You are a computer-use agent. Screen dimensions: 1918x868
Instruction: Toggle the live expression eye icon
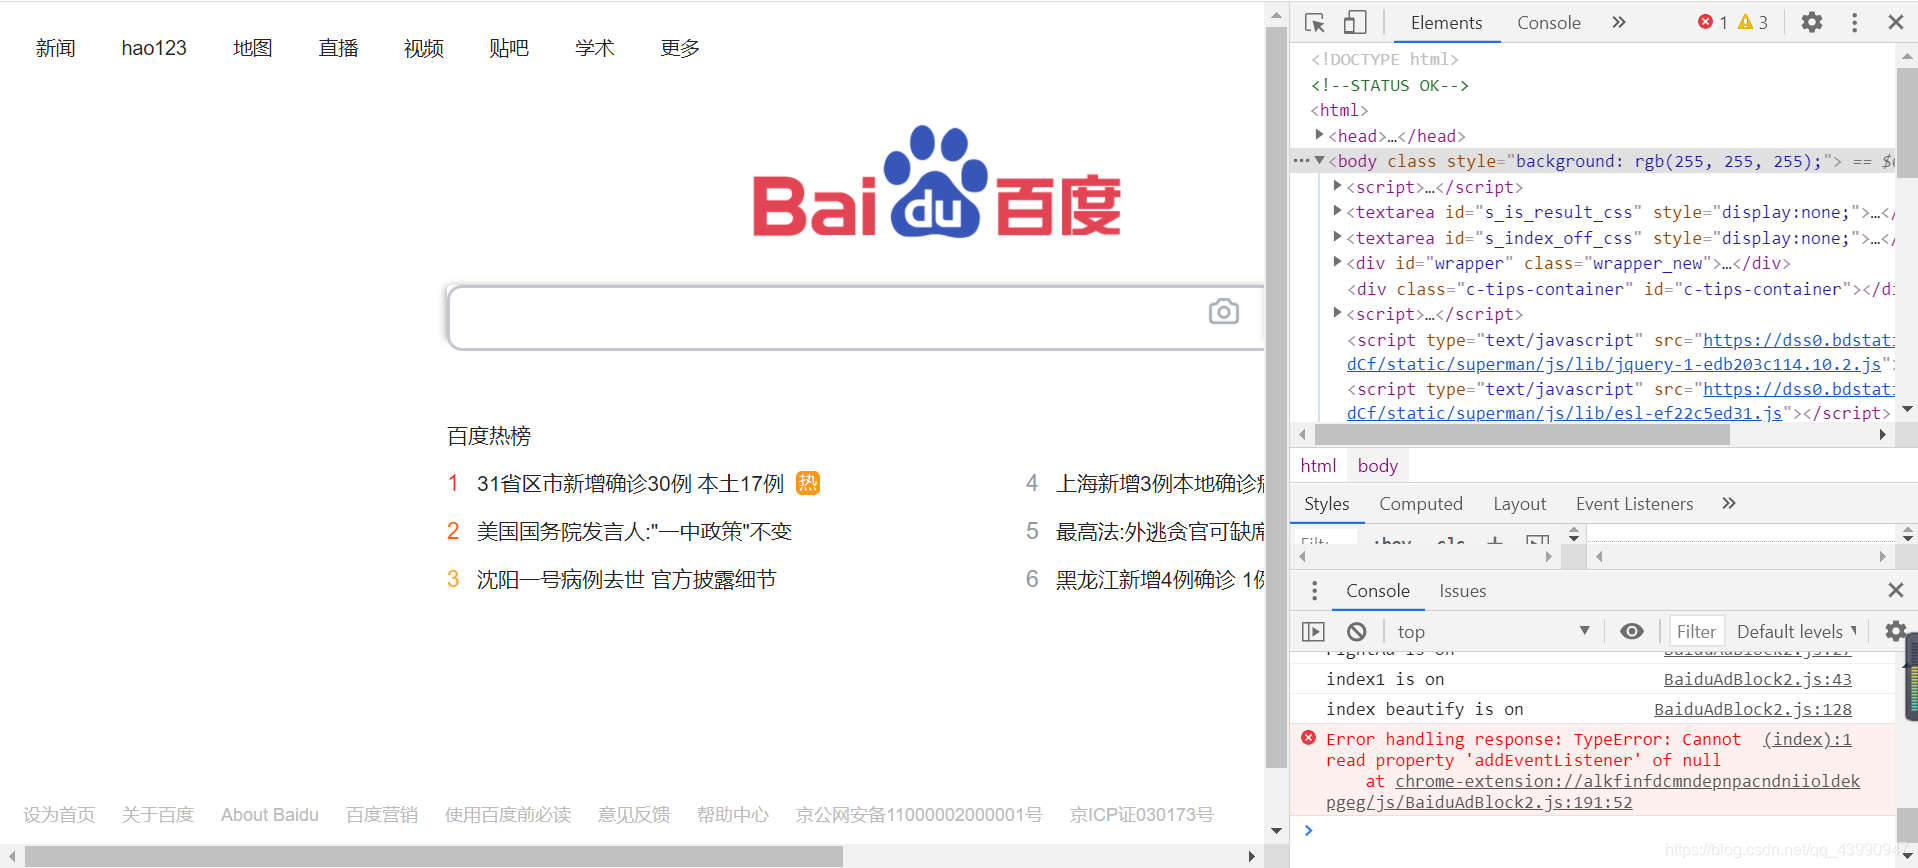click(1631, 631)
